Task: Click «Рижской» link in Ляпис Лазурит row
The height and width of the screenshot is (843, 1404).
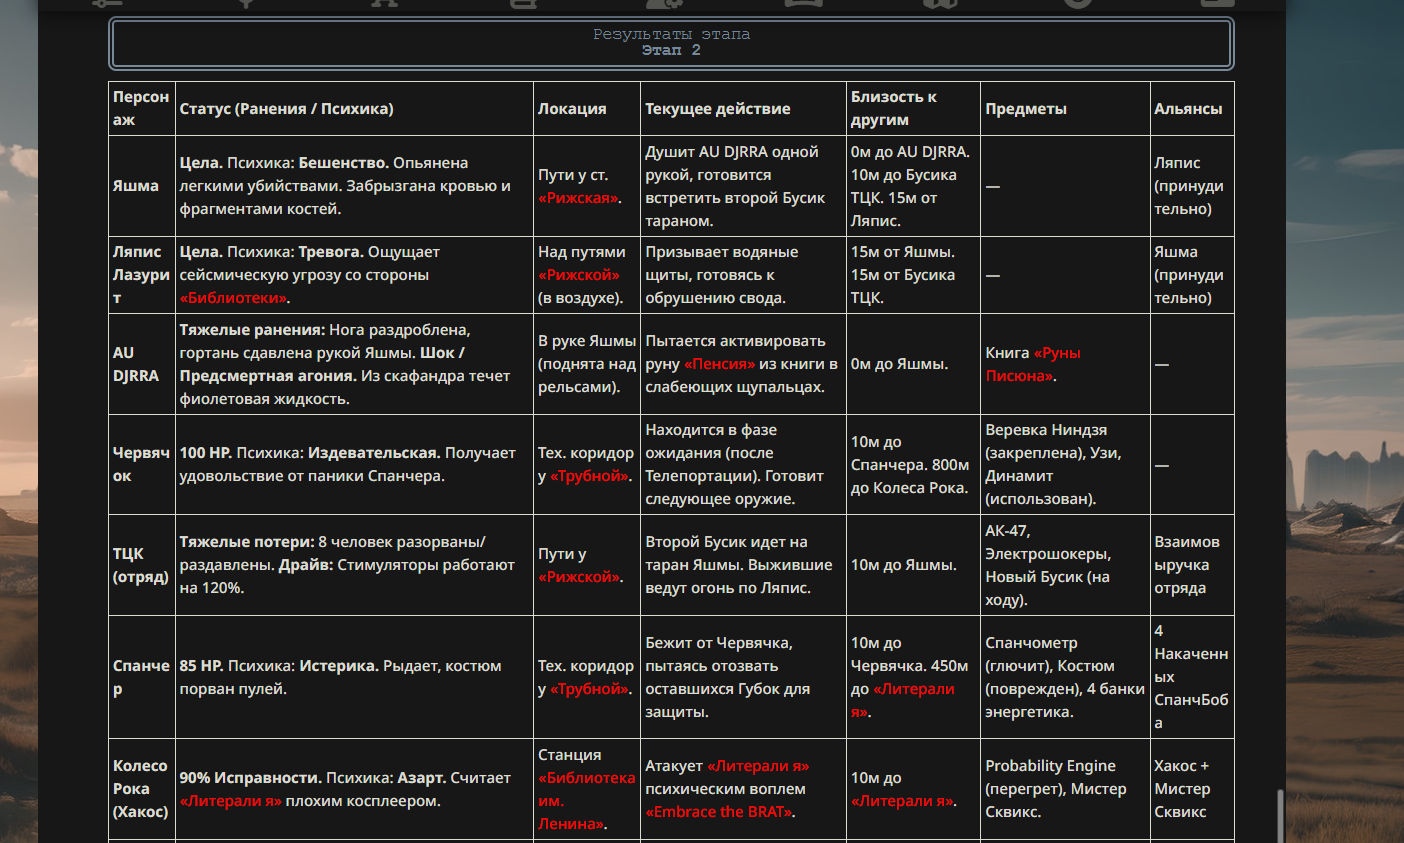Action: coord(579,275)
